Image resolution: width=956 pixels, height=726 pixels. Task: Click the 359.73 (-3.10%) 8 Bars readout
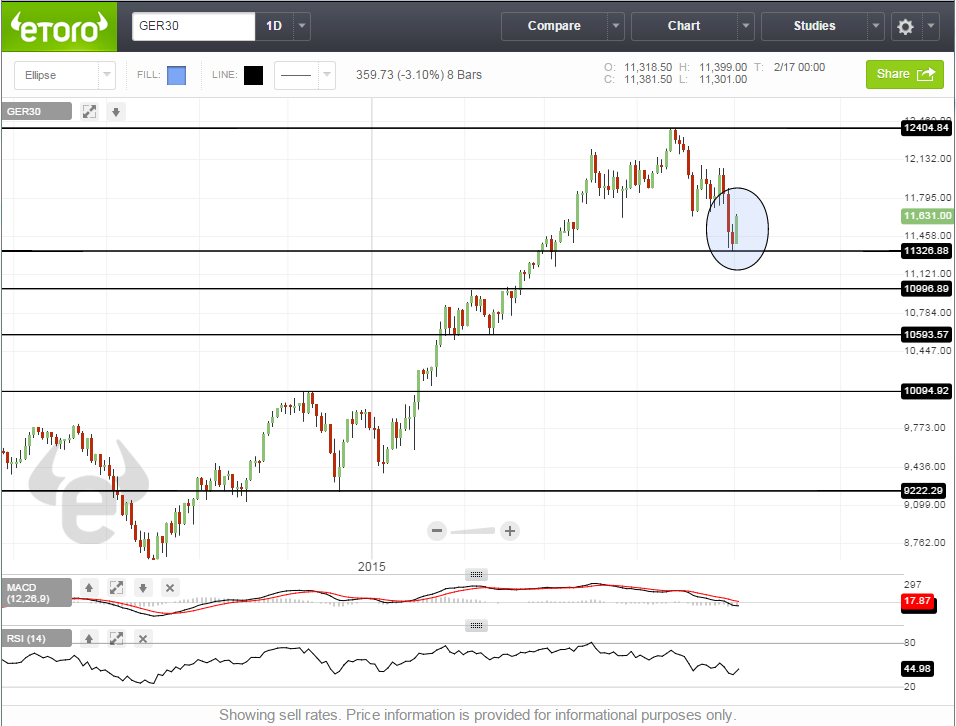coord(419,74)
